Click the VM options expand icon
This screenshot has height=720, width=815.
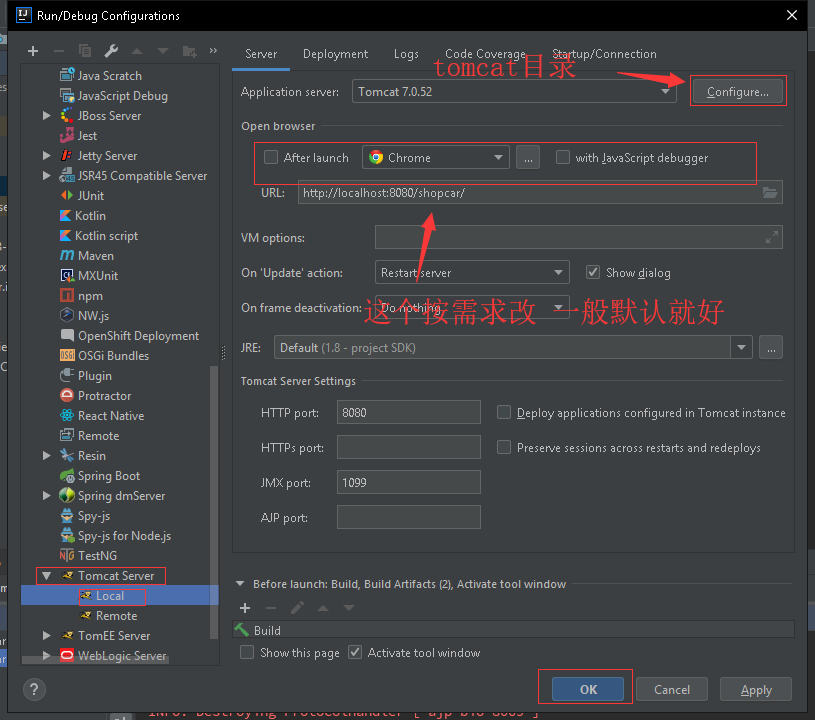(x=771, y=237)
